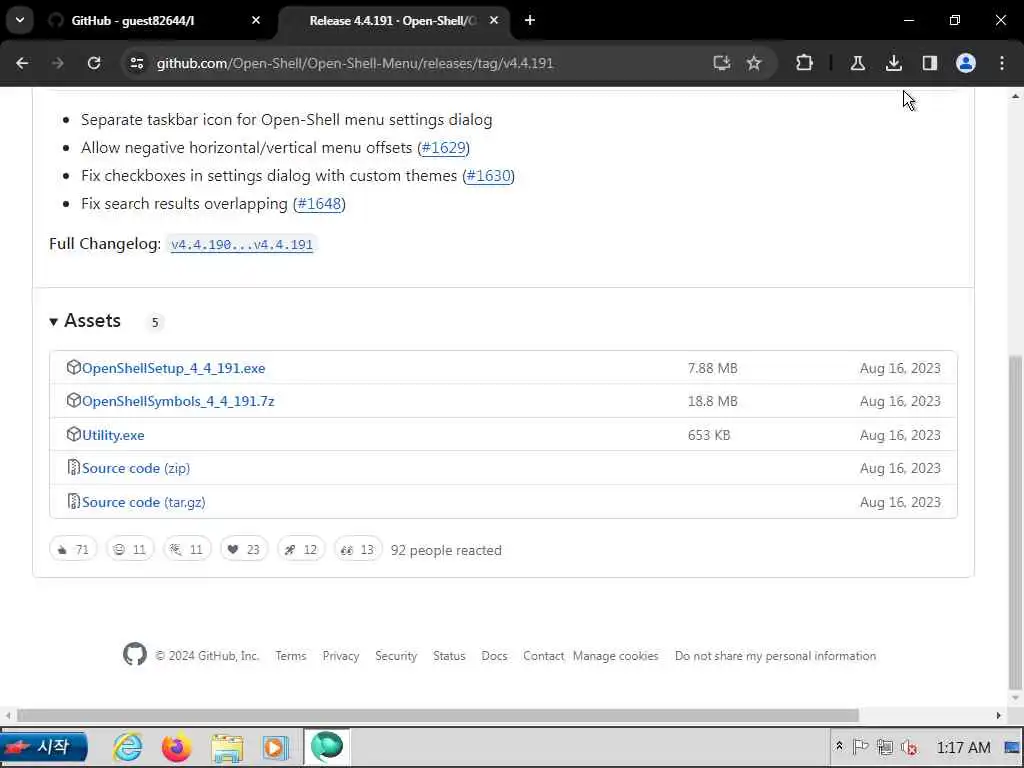Open the tab search dropdown arrow

coord(20,20)
